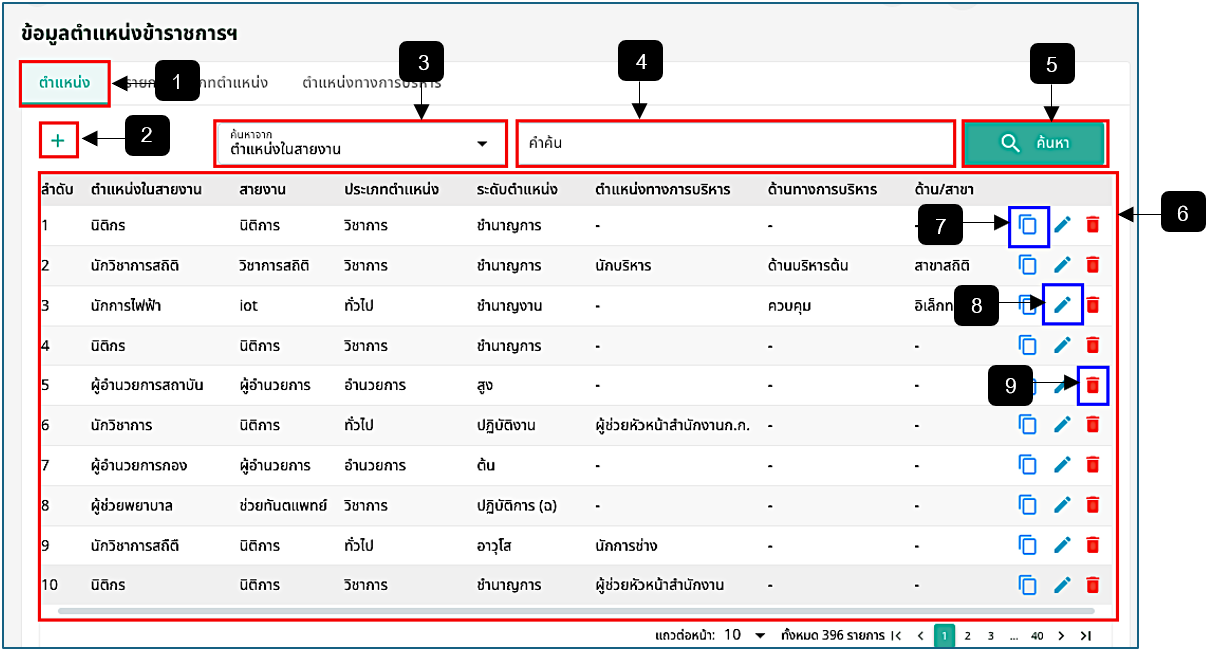Copy row 1 นิติกร with duplicate icon
The height and width of the screenshot is (651, 1211).
1028,225
